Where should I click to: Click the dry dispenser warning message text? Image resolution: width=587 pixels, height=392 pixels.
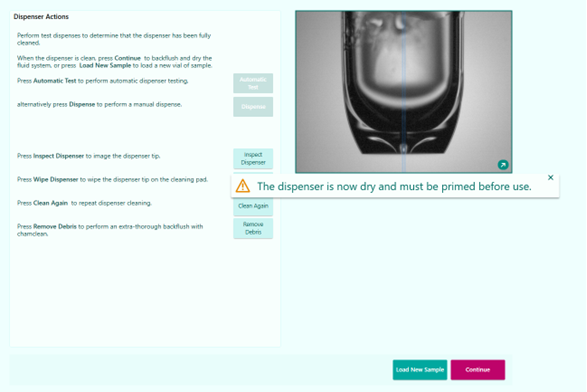click(x=394, y=186)
